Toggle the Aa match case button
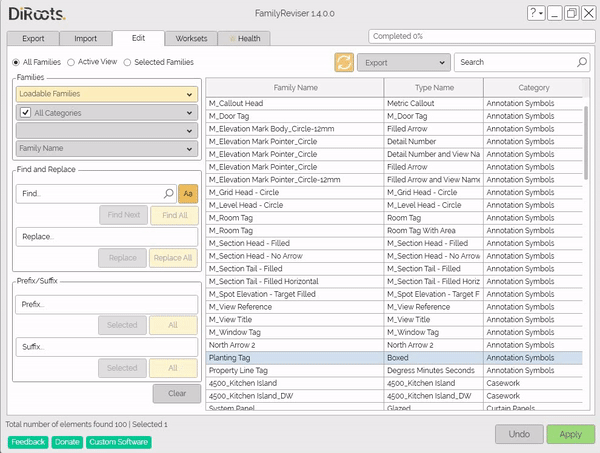600x453 pixels. 186,194
